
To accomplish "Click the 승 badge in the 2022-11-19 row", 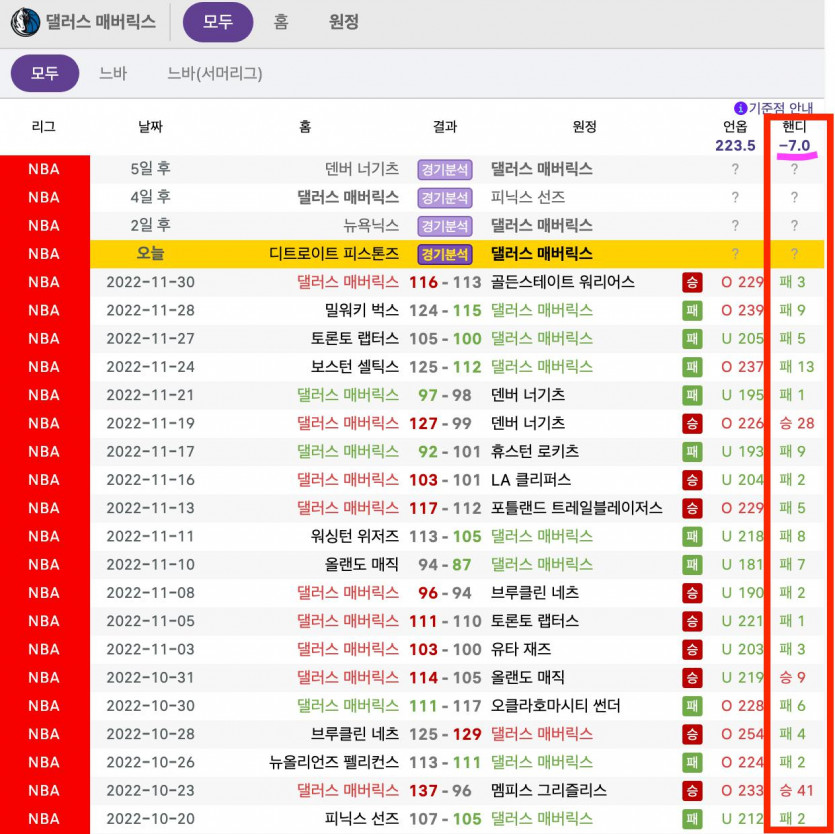I will coord(692,423).
